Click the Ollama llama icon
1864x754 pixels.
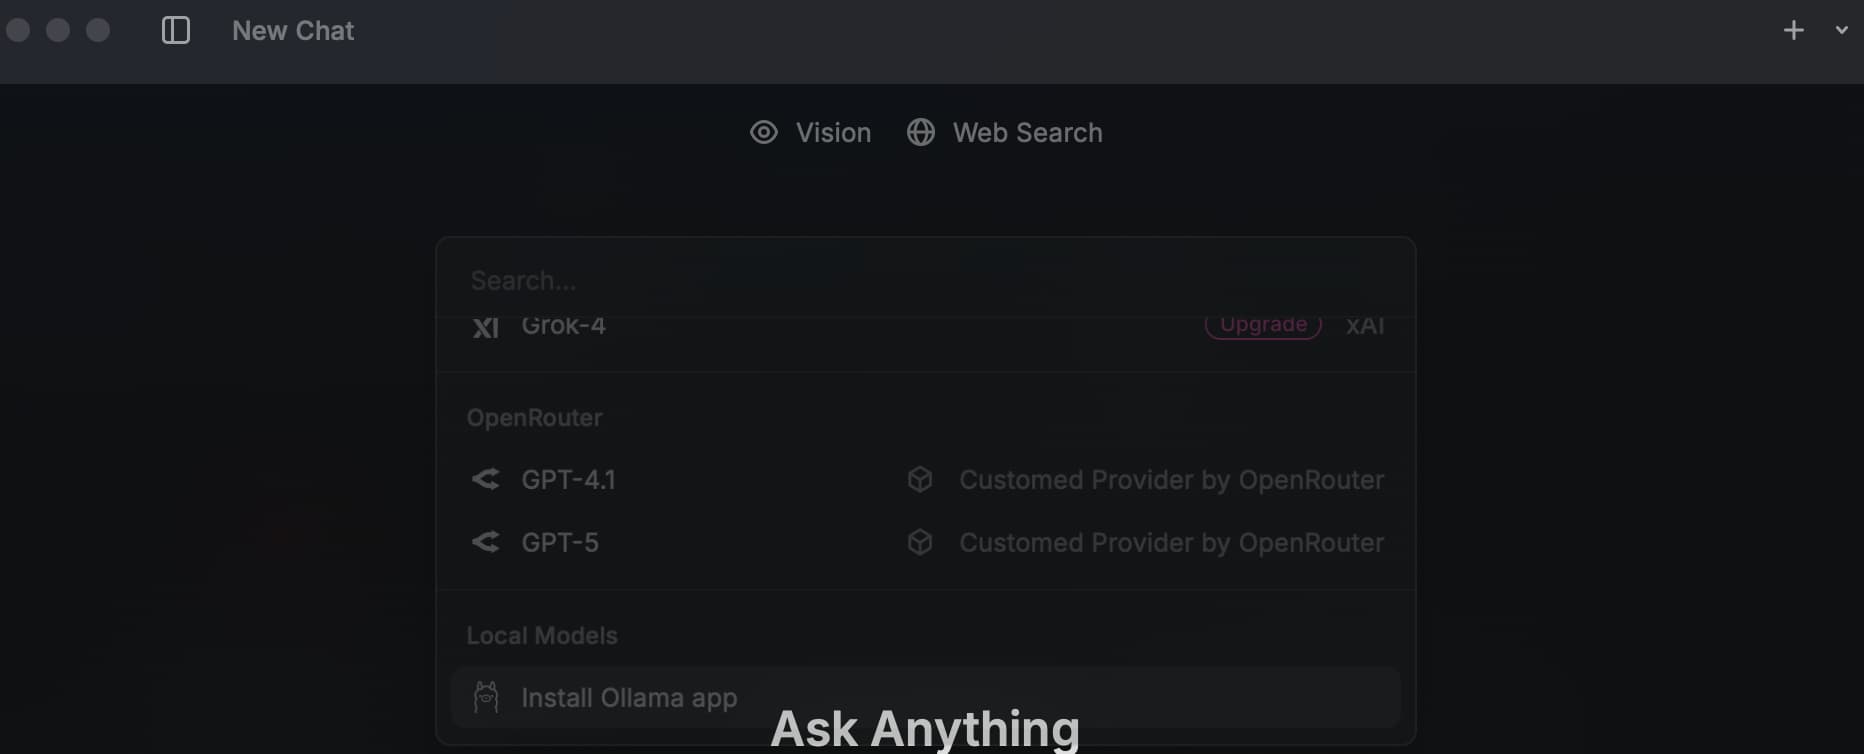coord(486,697)
